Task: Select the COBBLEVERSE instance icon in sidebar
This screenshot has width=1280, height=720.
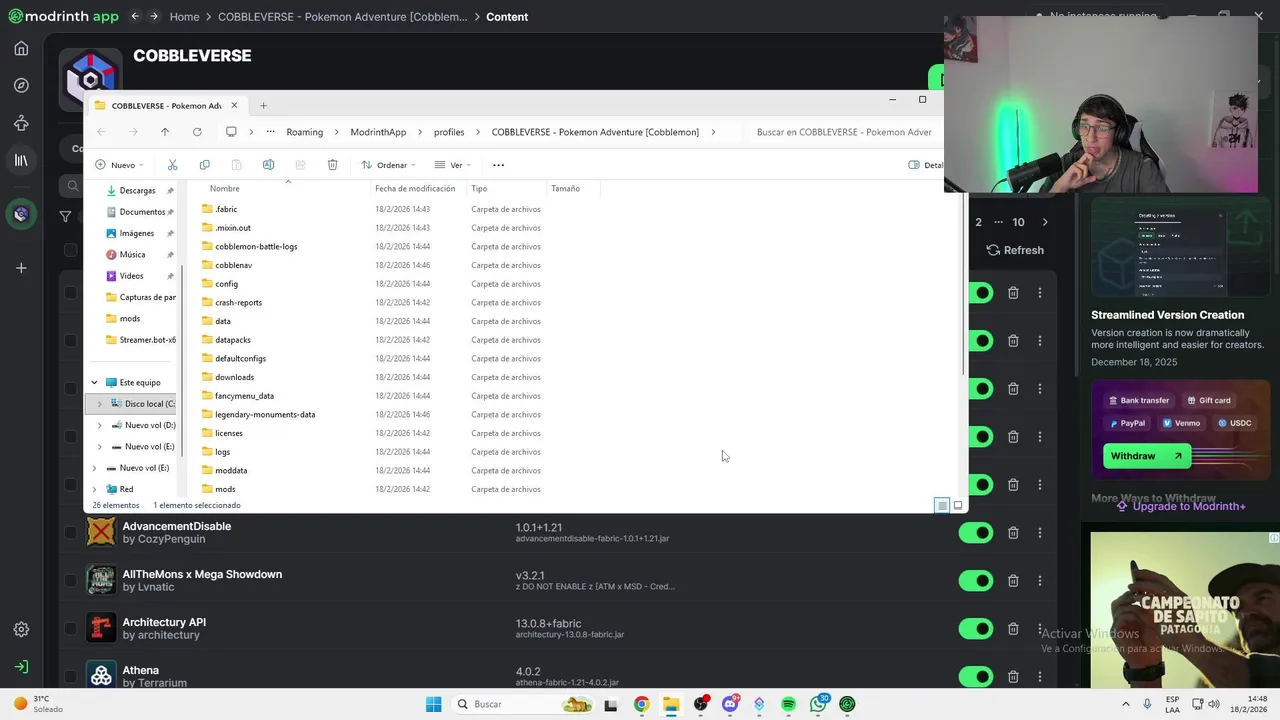Action: (21, 213)
